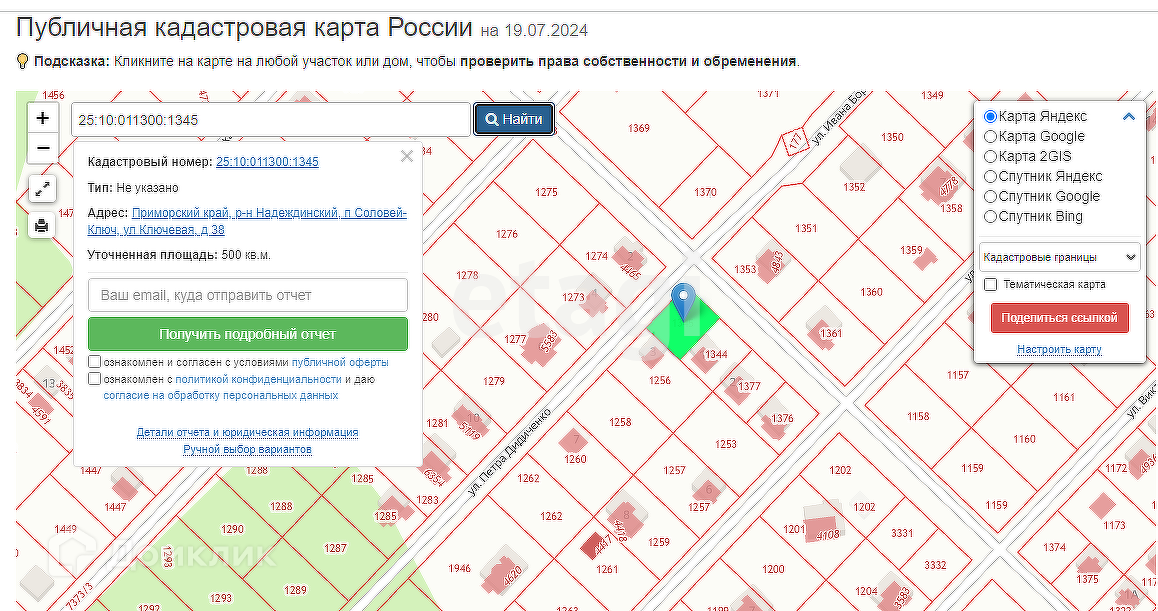The height and width of the screenshot is (611, 1158).
Task: Close the parcel info popup
Action: (x=406, y=156)
